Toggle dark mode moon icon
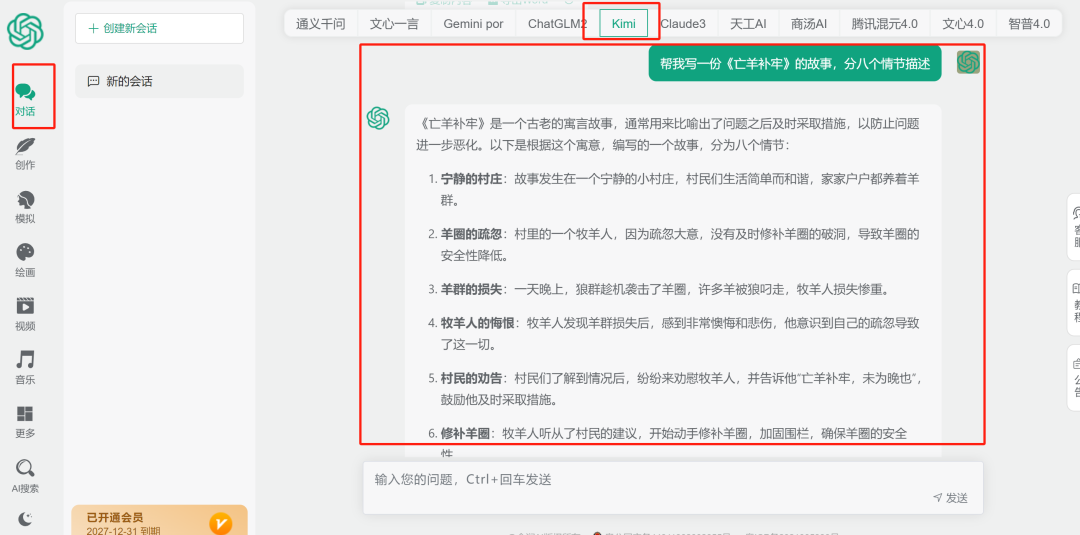The height and width of the screenshot is (535, 1080). click(x=25, y=518)
